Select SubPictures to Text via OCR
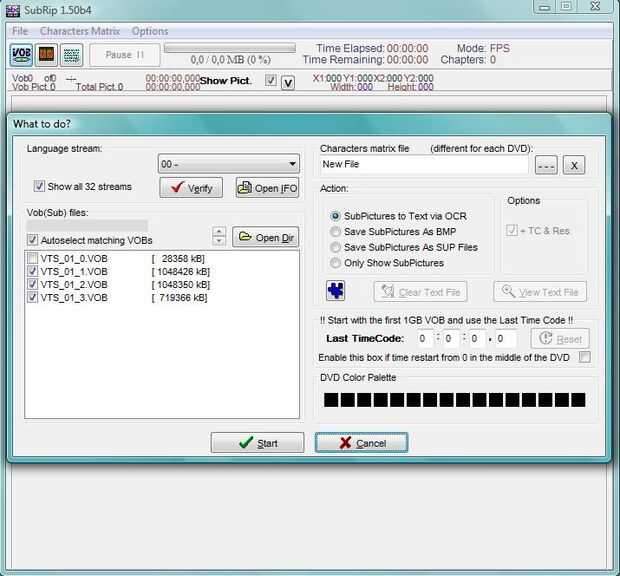The image size is (620, 576). (335, 216)
